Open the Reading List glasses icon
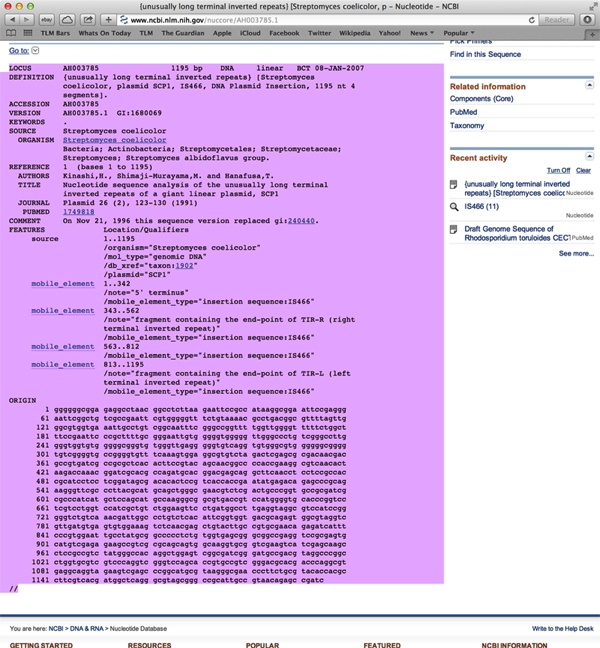 coord(8,33)
